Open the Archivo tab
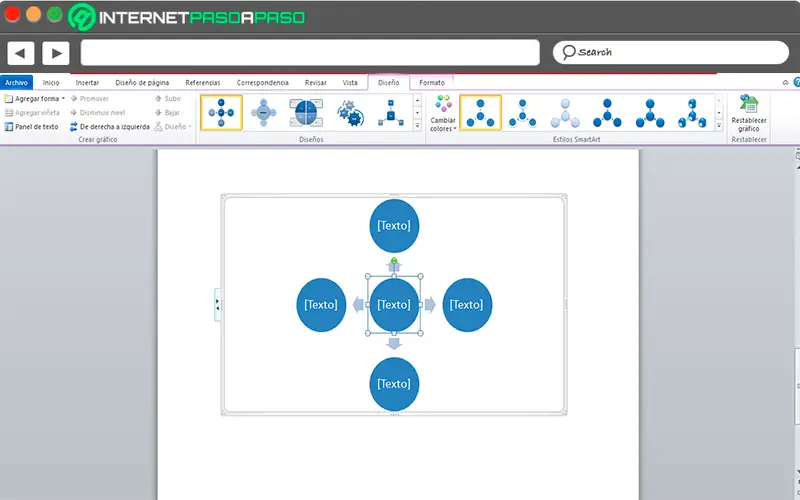The height and width of the screenshot is (500, 800). [16, 83]
